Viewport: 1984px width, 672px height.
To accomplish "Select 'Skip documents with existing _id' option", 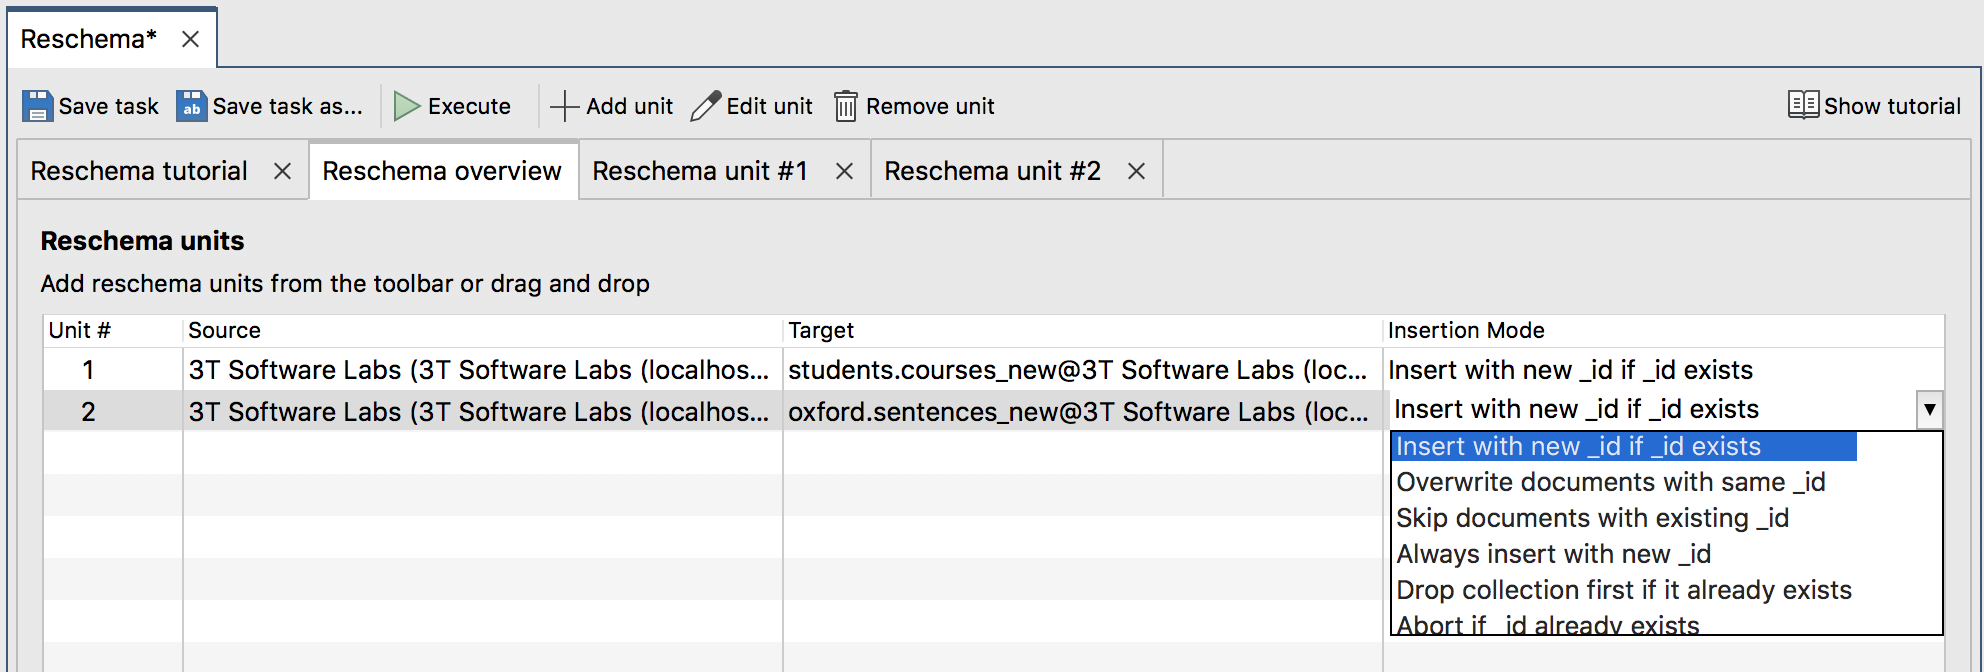I will tap(1592, 518).
